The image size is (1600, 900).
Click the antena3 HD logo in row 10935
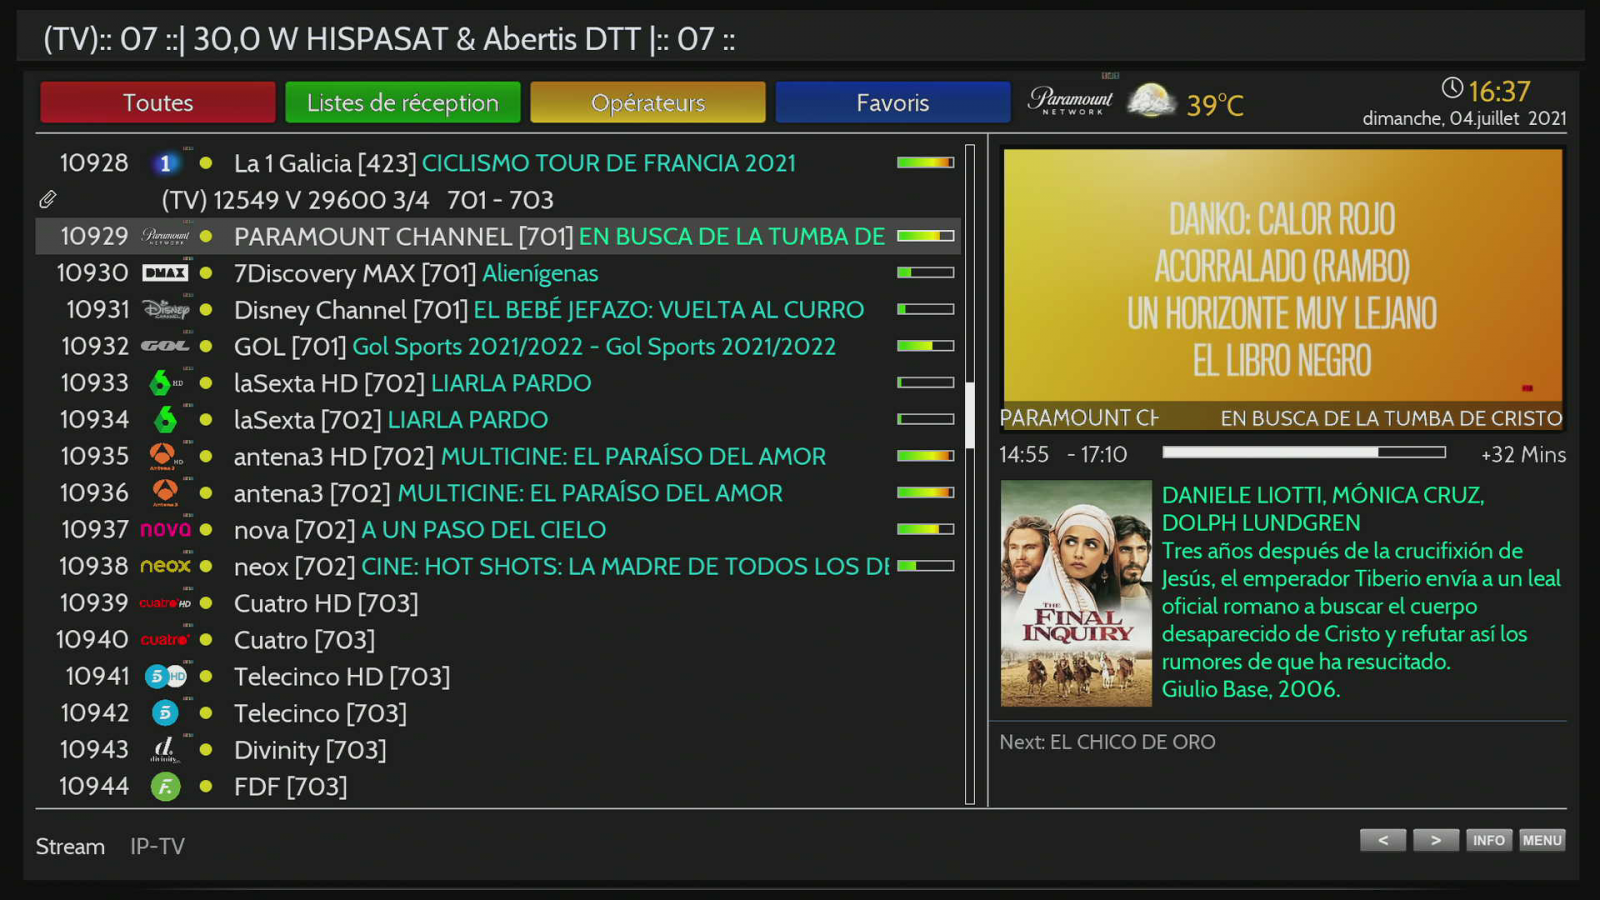click(165, 456)
